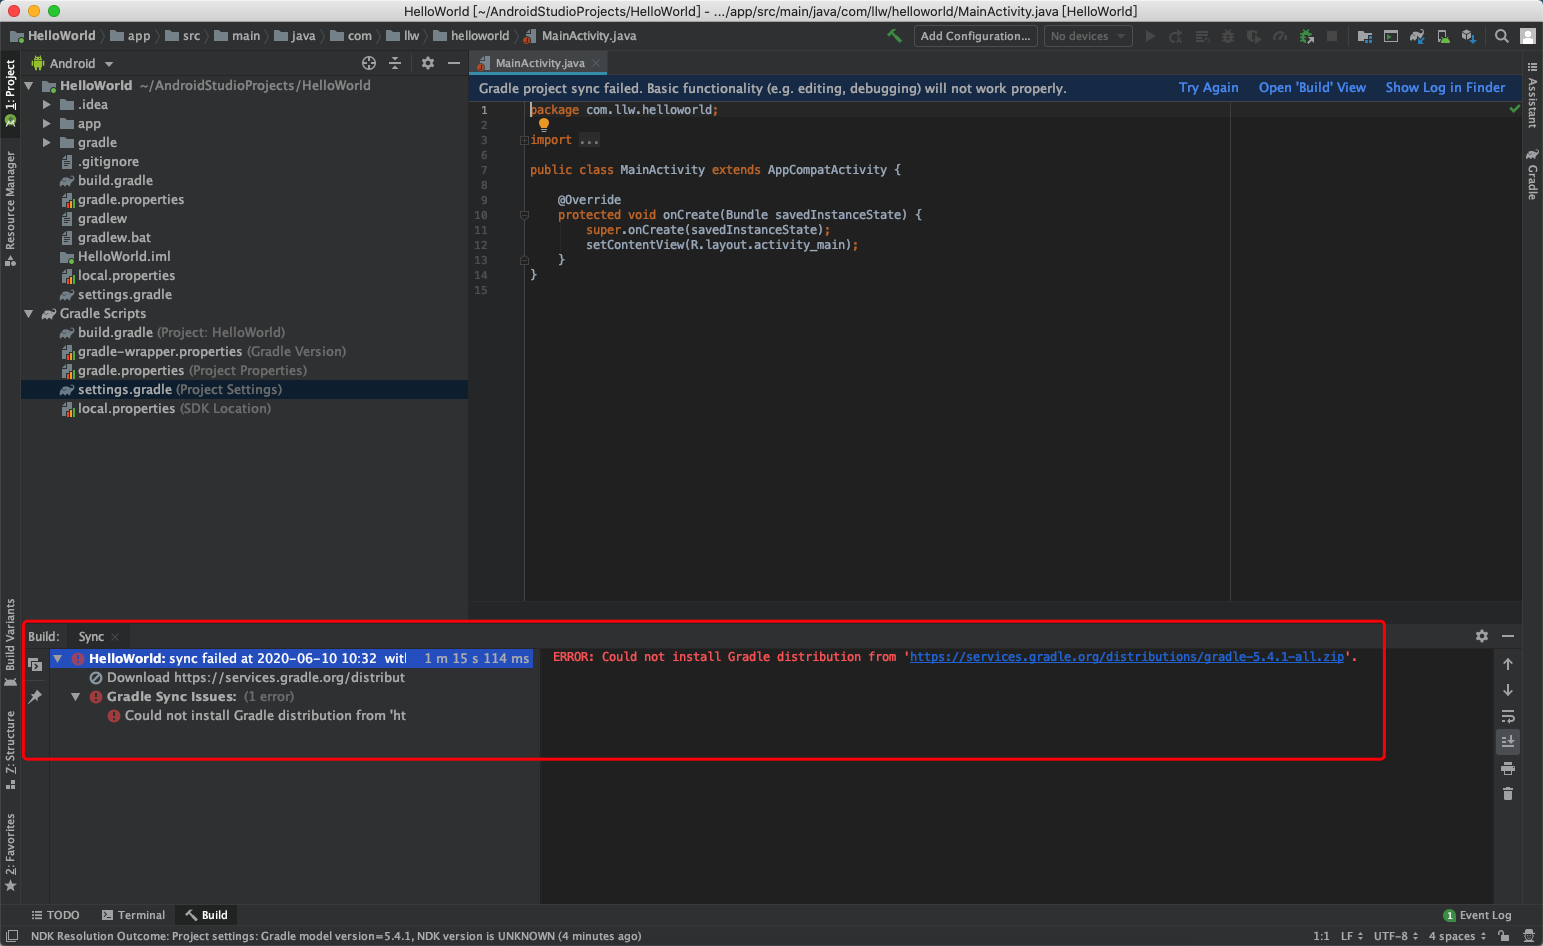Open the AVD Manager icon

click(1443, 36)
